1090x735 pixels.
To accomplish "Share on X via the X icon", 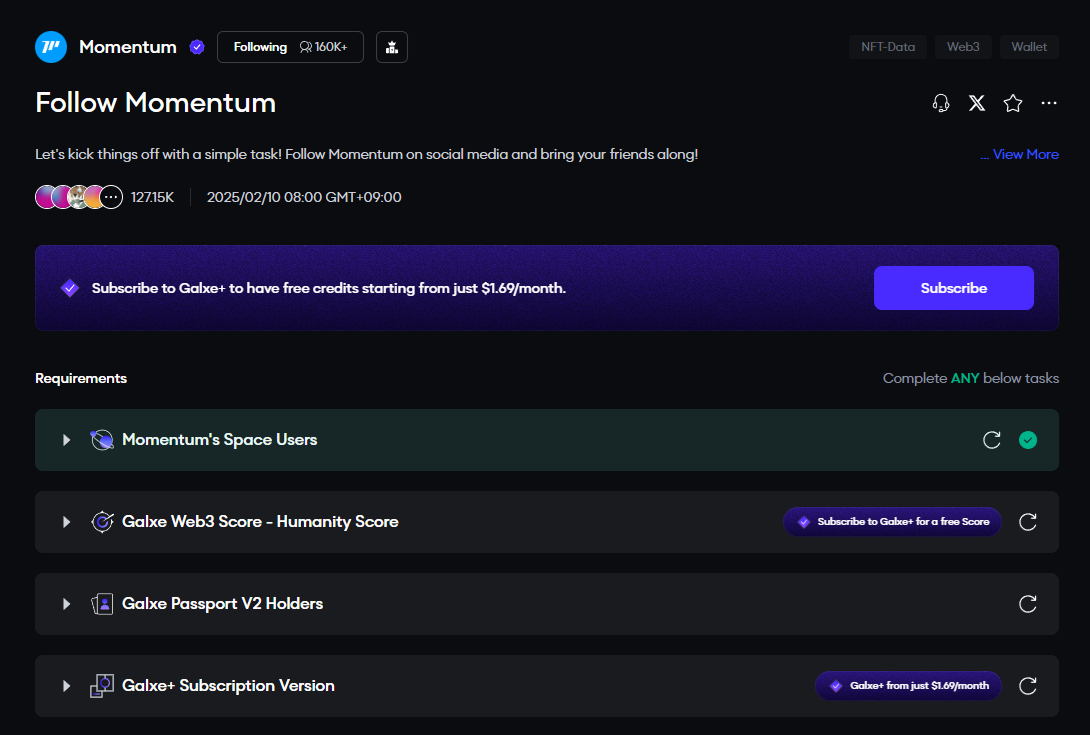I will click(977, 103).
